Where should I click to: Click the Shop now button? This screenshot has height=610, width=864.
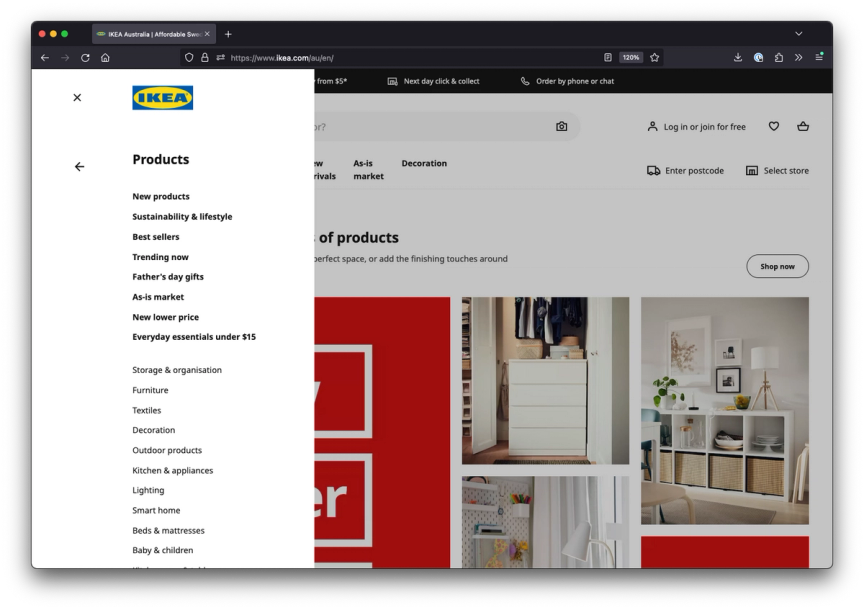(x=777, y=266)
